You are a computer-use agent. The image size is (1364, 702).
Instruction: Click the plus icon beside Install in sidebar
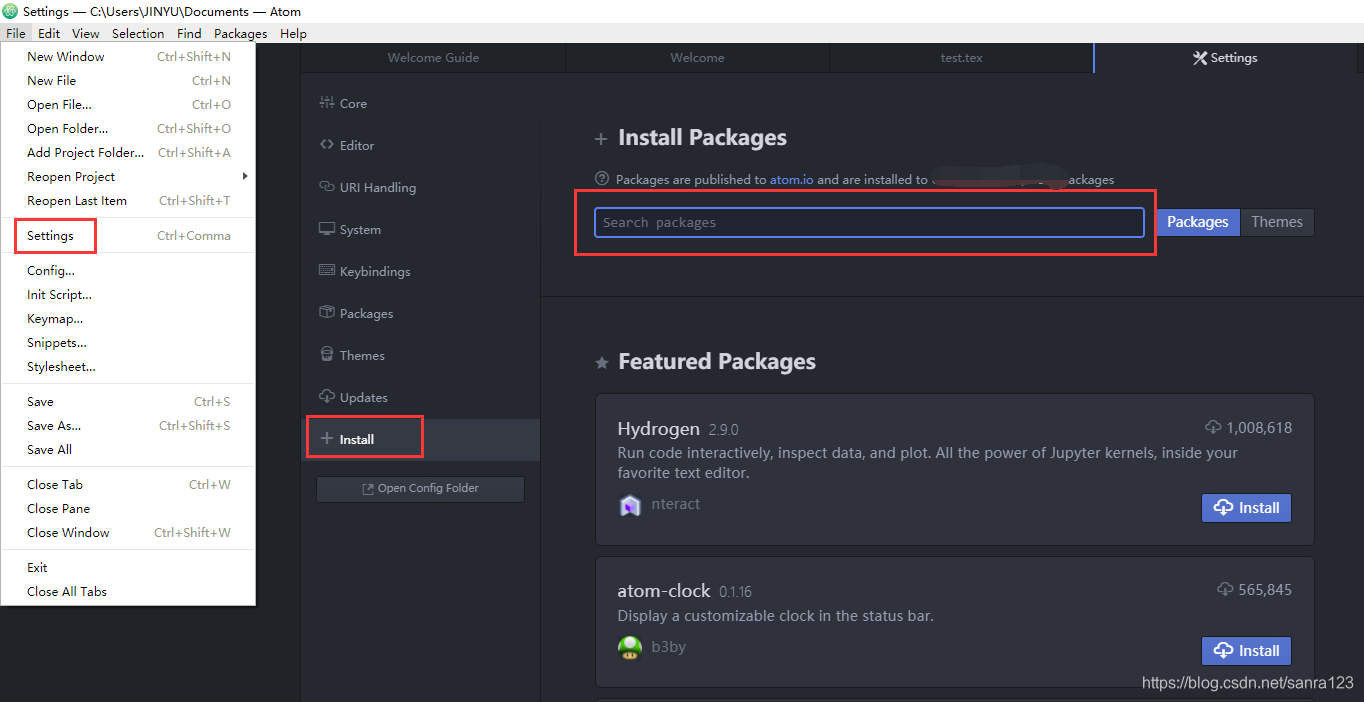click(x=326, y=439)
